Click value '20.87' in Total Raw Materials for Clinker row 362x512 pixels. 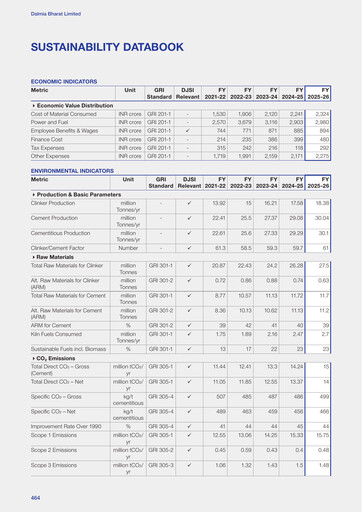click(x=219, y=265)
